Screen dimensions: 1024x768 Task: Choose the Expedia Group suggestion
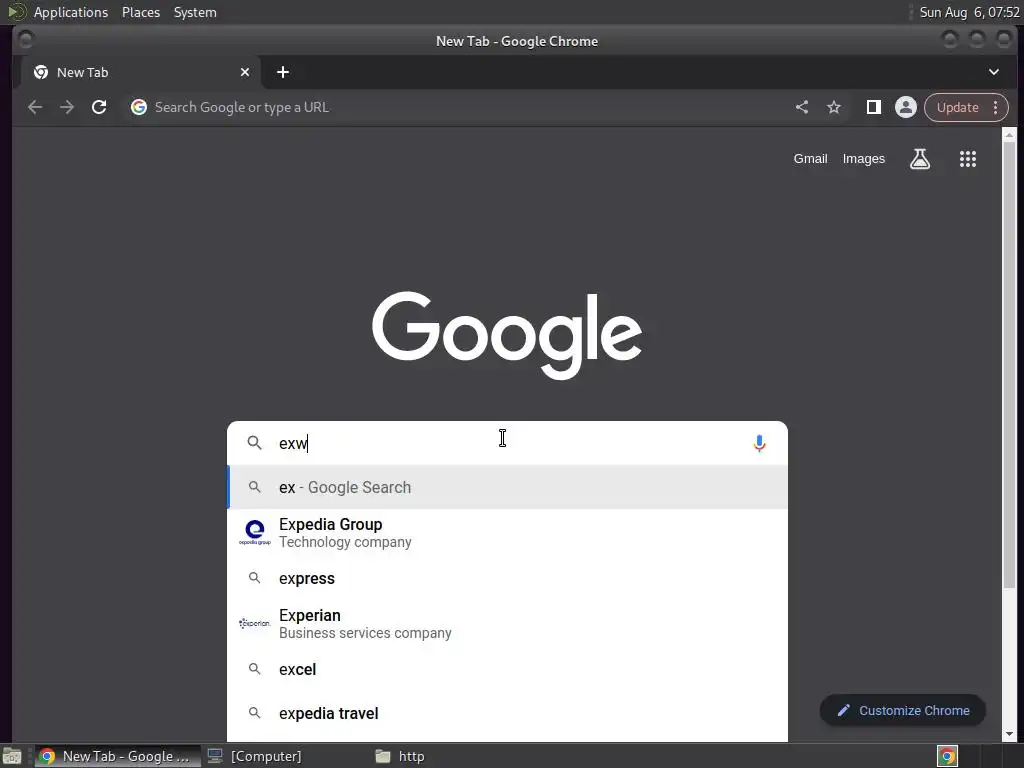pos(507,532)
